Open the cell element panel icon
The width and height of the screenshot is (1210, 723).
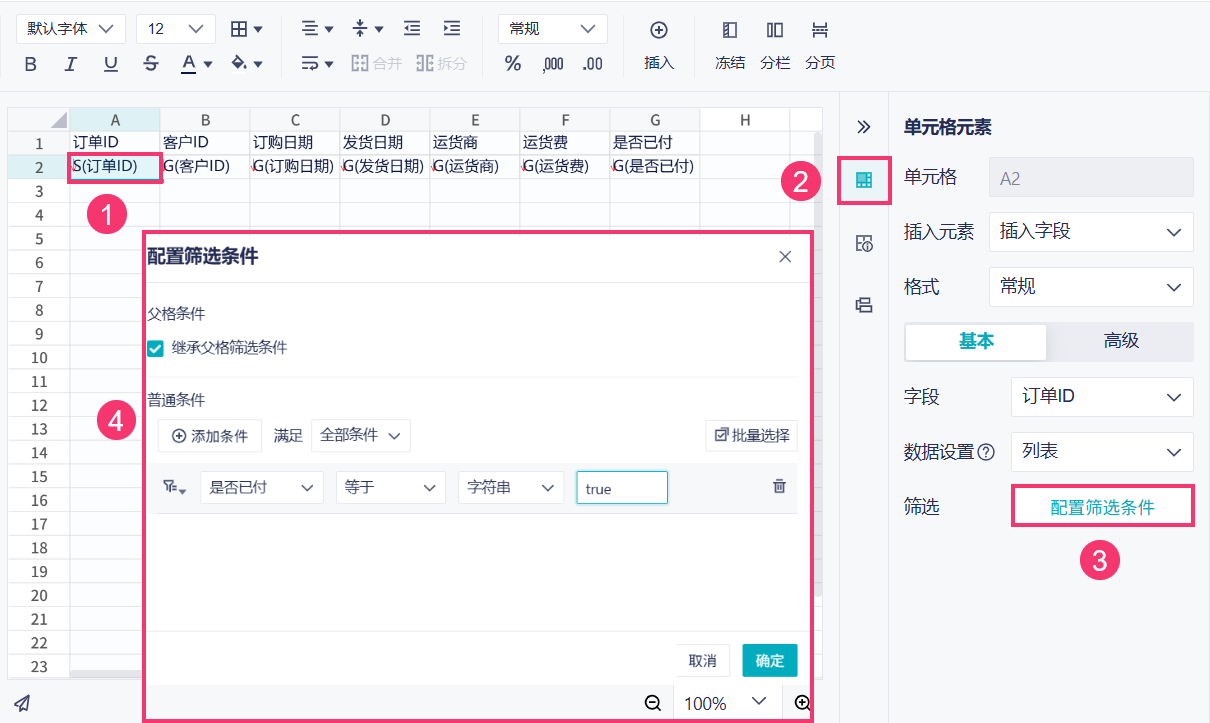tap(864, 181)
